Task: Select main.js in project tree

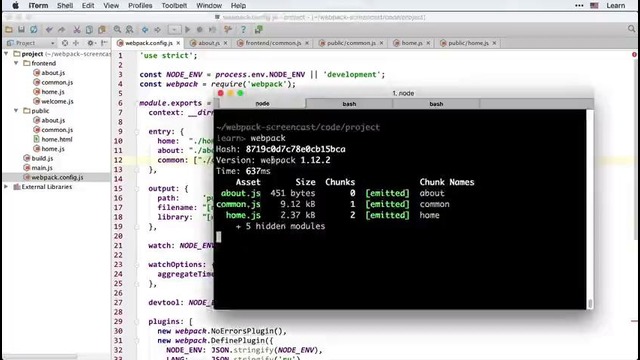Action: click(x=38, y=167)
